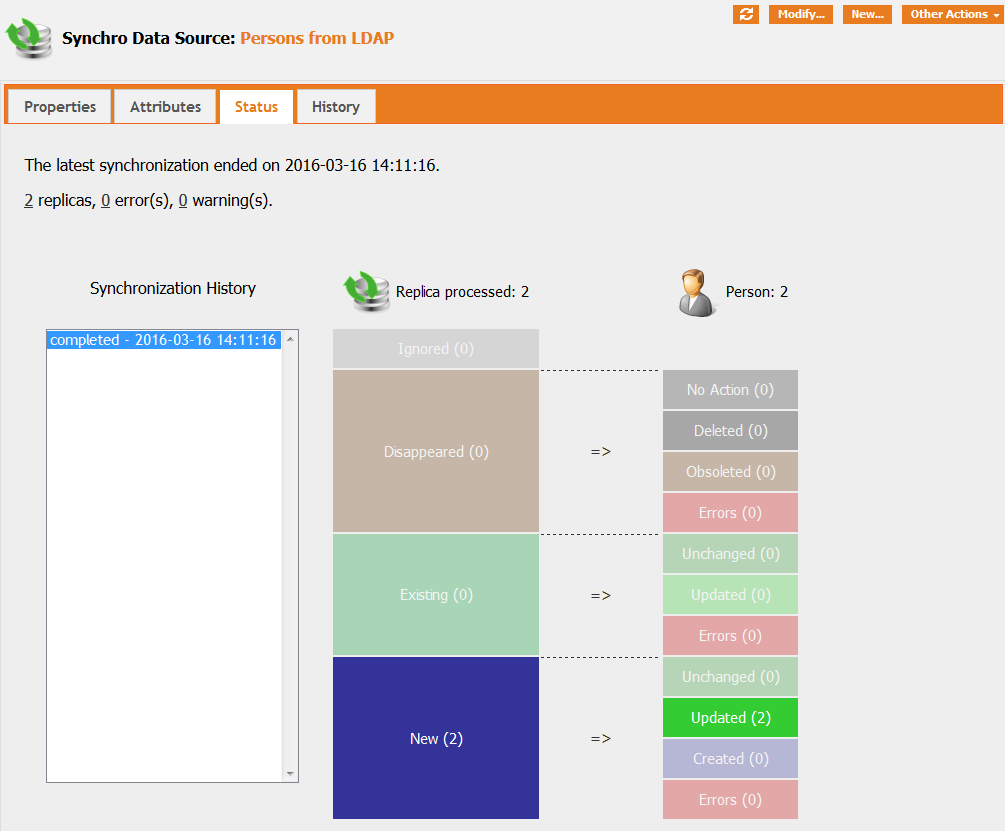Select the completed 2016-03-16 synchronization entry

[x=163, y=340]
